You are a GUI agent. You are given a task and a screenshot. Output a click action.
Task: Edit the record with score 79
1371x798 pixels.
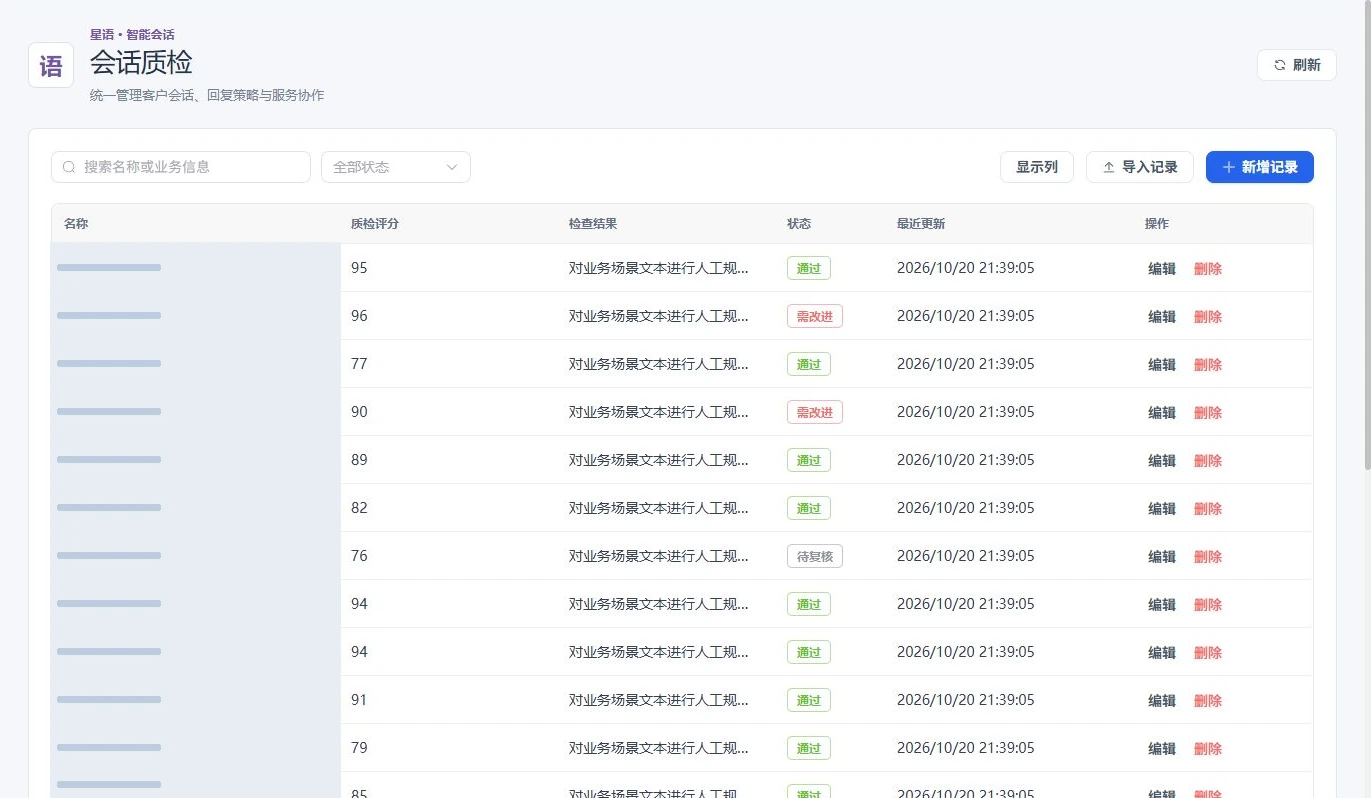1162,749
